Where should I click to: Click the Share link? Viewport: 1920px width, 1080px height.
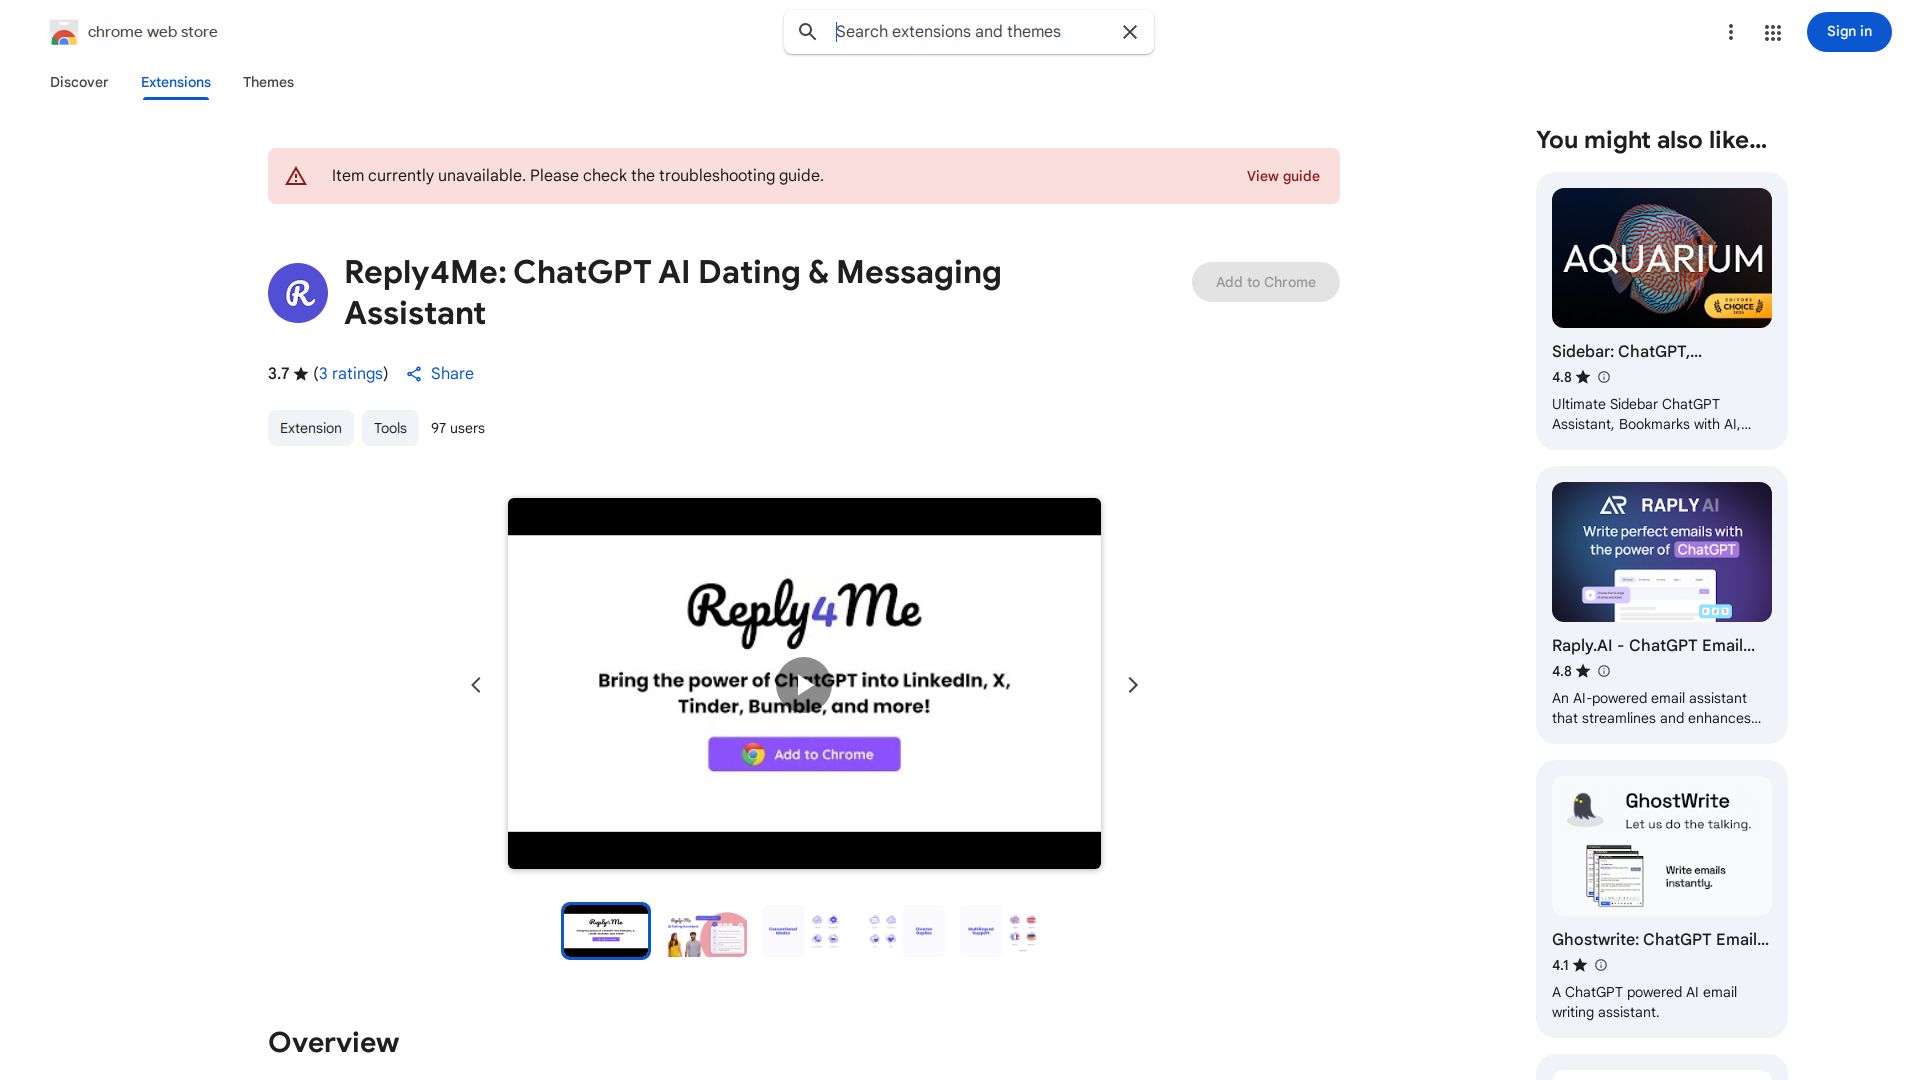(x=440, y=373)
